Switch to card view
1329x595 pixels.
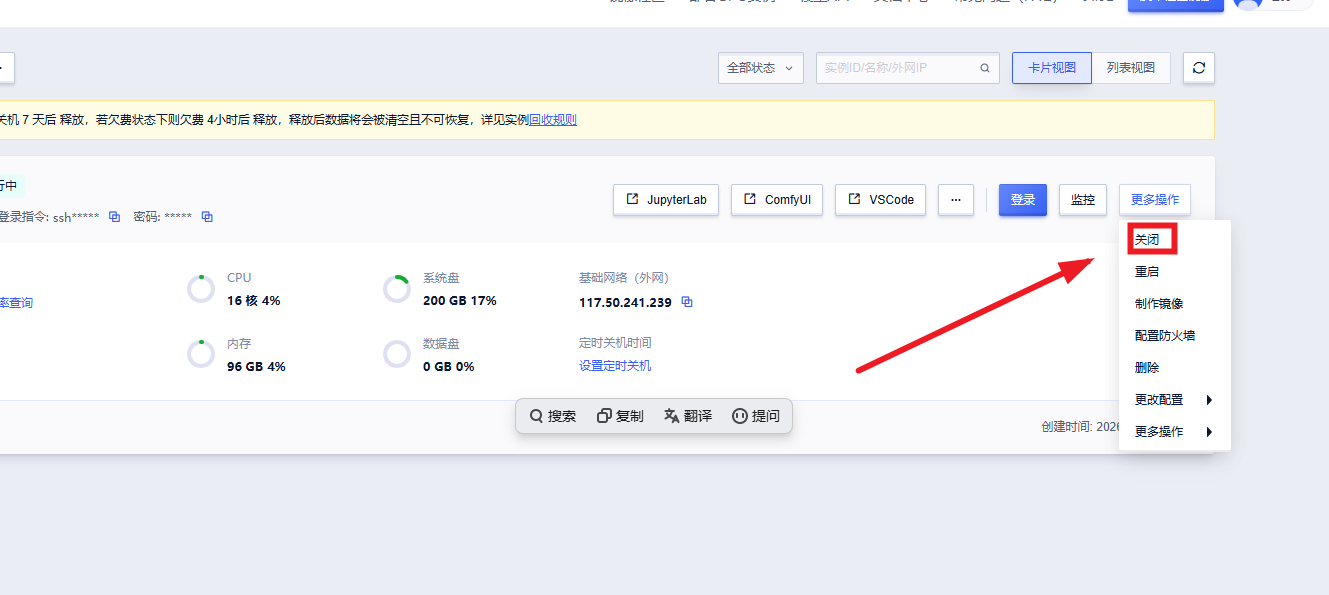coord(1051,68)
